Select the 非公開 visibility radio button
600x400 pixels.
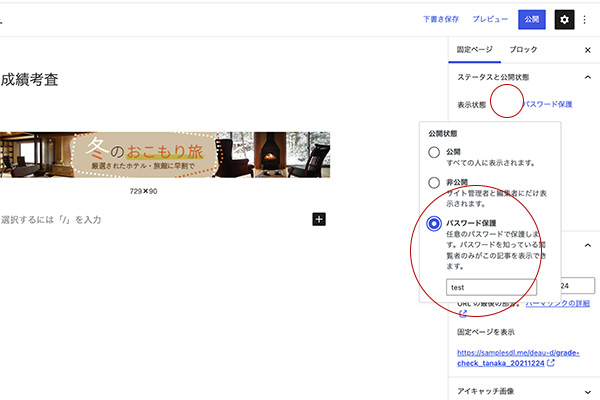tap(433, 183)
